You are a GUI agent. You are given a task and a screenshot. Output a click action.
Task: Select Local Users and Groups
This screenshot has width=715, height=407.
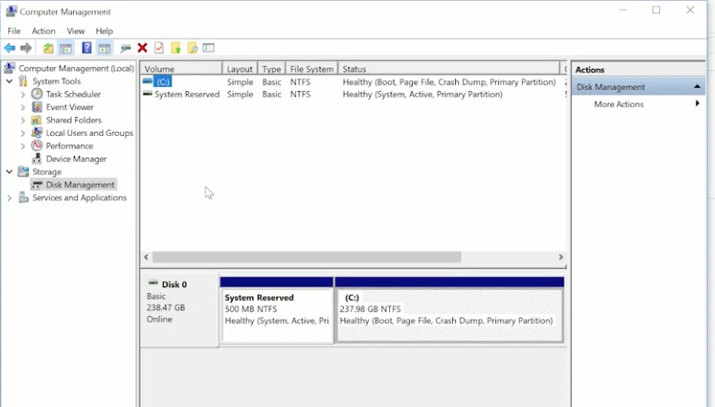click(x=89, y=133)
